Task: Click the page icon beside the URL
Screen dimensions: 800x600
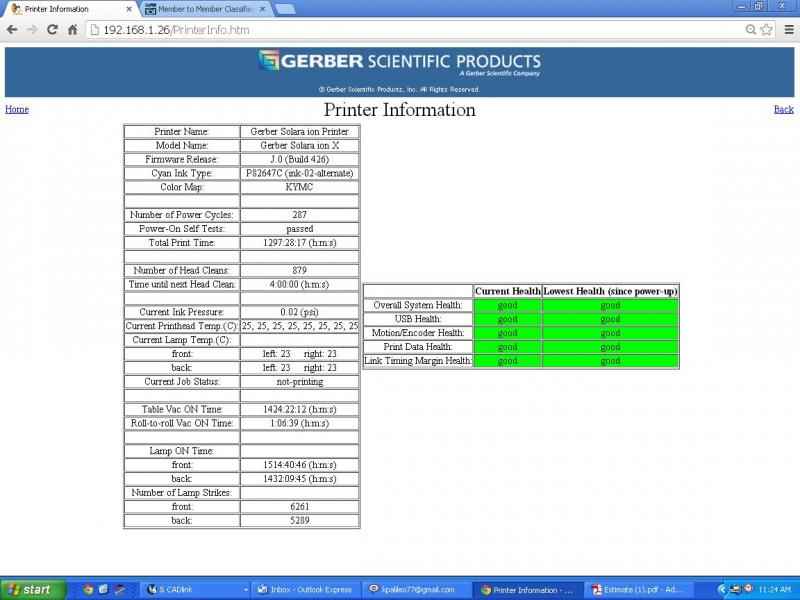Action: (94, 30)
